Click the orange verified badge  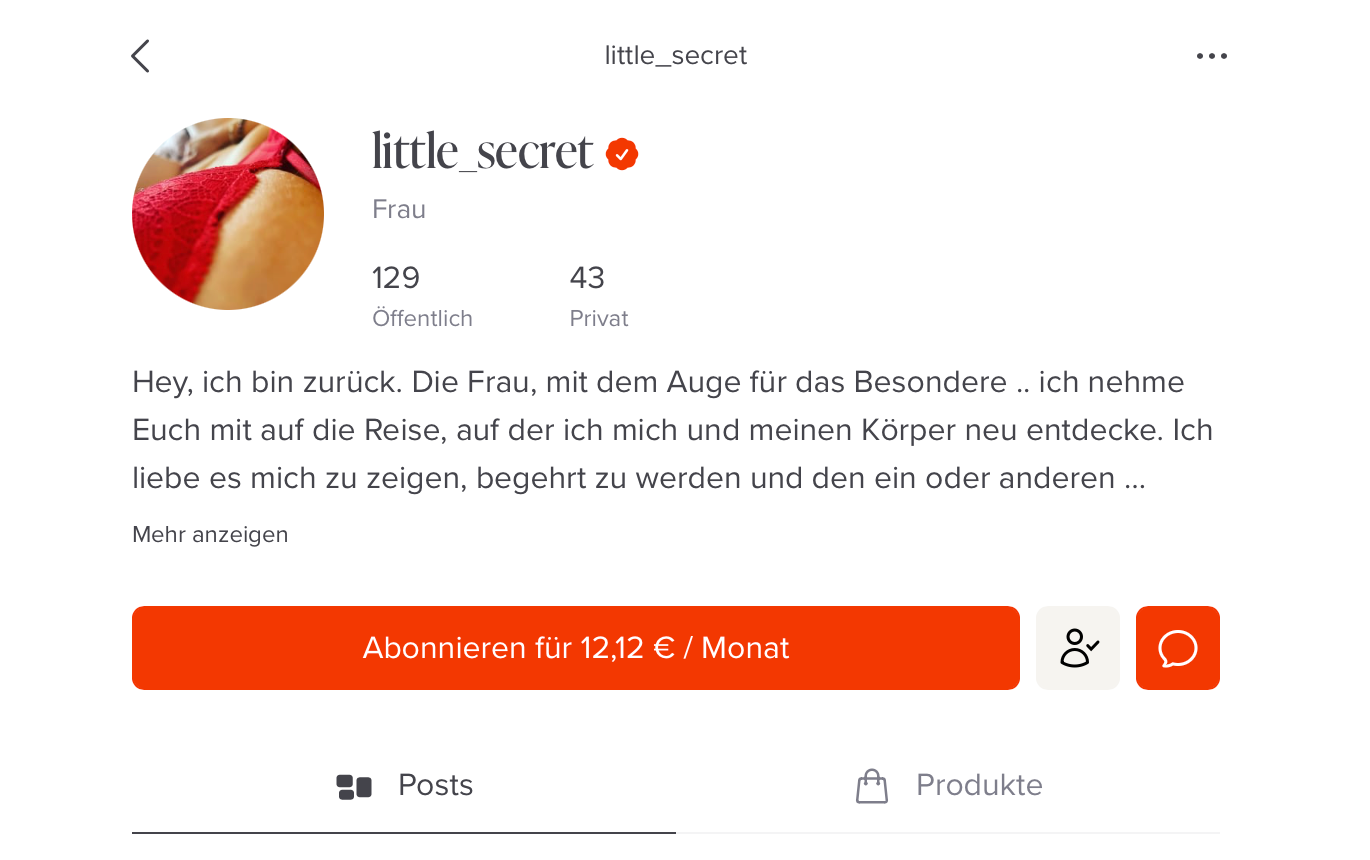[x=622, y=154]
